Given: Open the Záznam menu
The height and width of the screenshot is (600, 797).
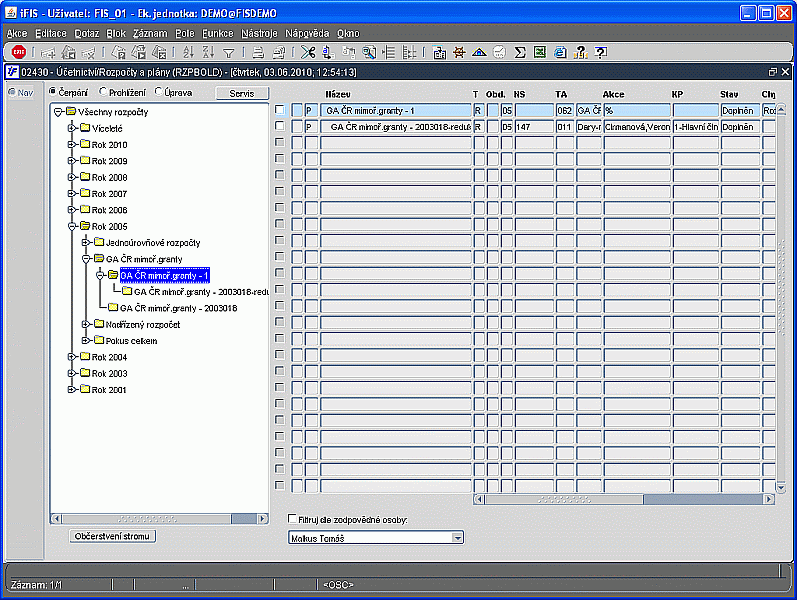Looking at the screenshot, I should 150,33.
